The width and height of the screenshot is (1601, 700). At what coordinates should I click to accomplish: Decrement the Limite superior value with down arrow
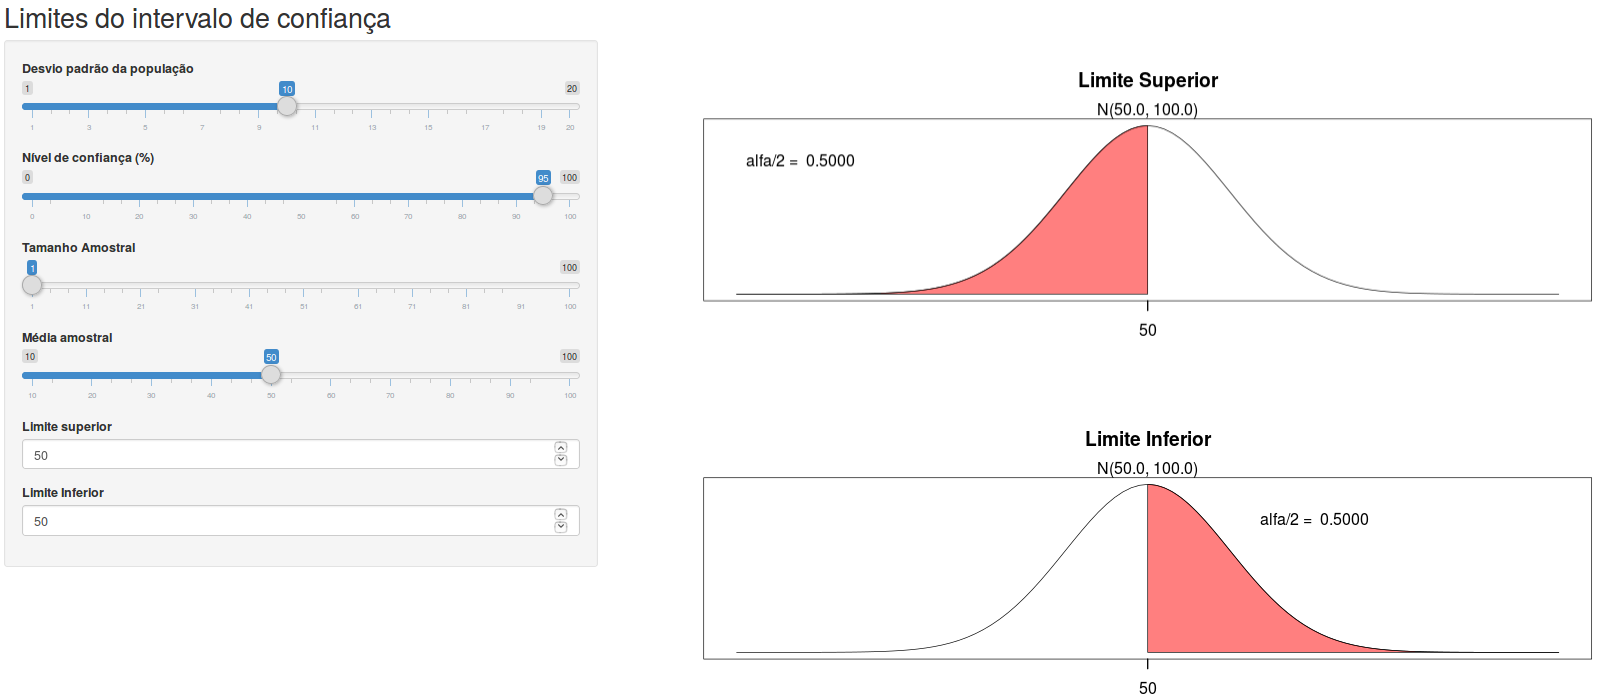561,460
